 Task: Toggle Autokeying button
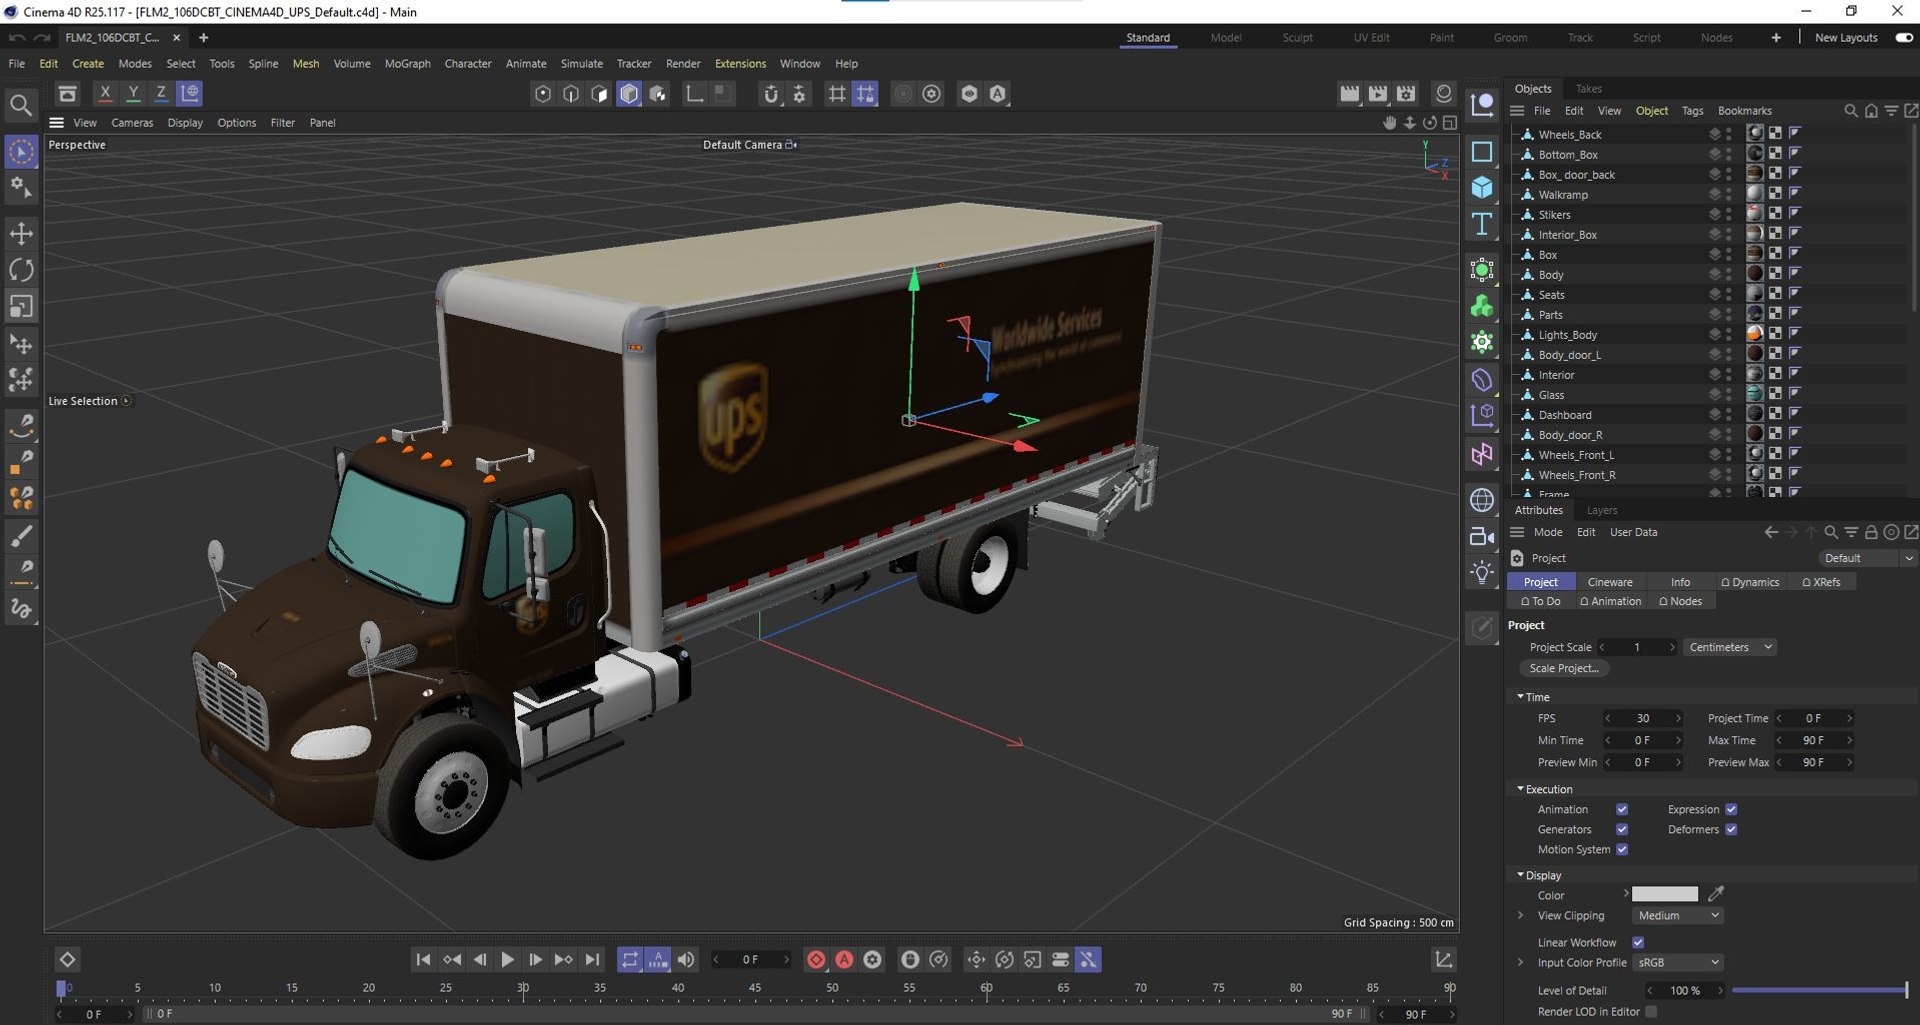844,960
